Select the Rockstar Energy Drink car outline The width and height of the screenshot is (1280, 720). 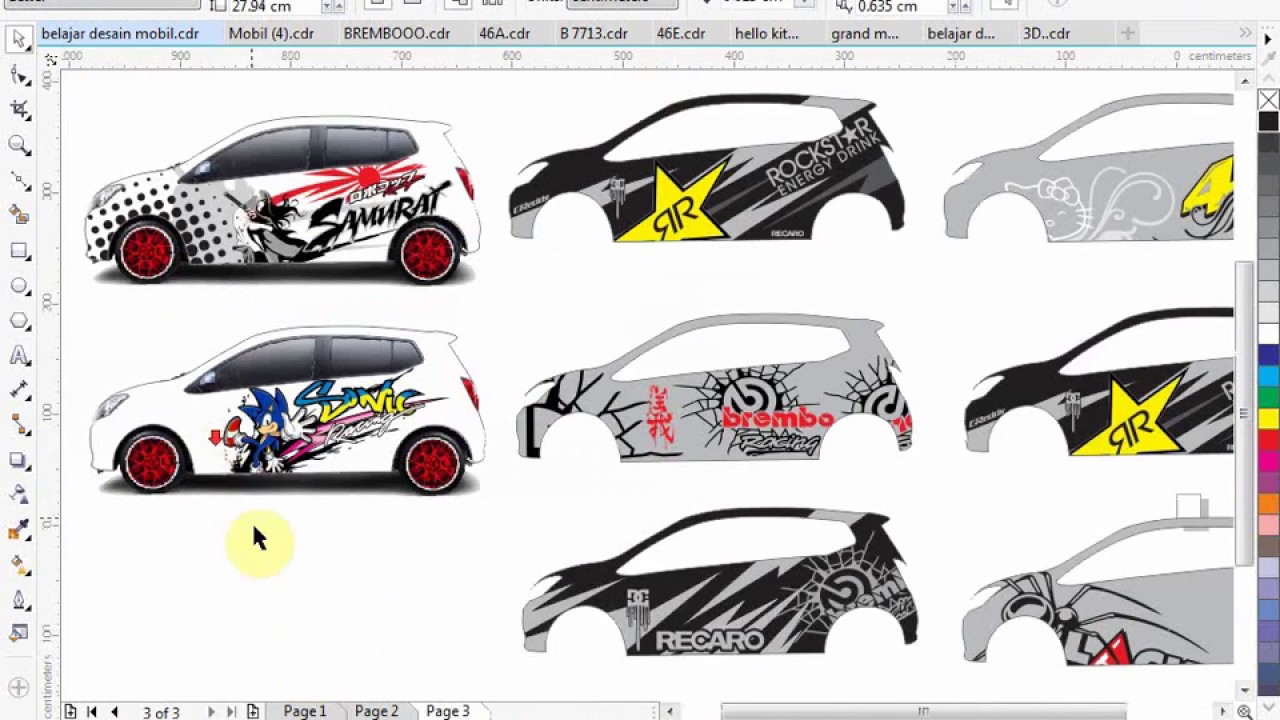pyautogui.click(x=708, y=168)
